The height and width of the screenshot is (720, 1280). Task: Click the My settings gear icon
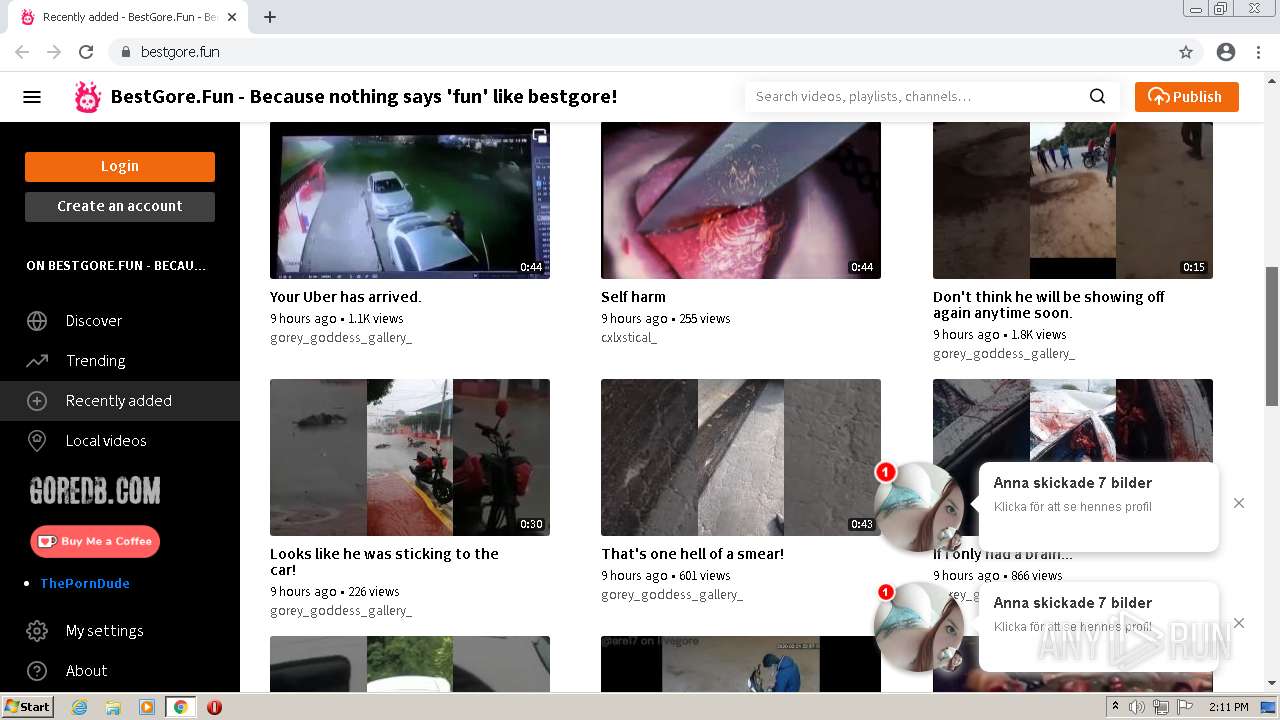click(37, 631)
